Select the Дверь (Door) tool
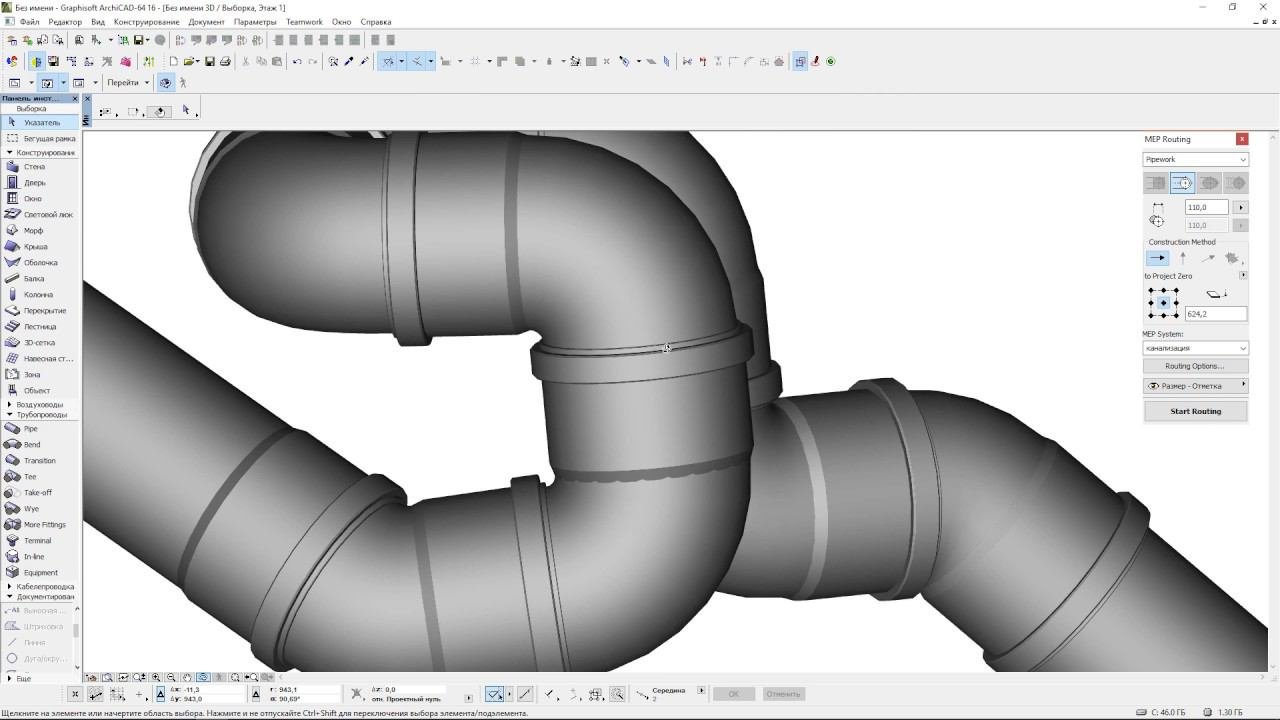 (x=34, y=183)
